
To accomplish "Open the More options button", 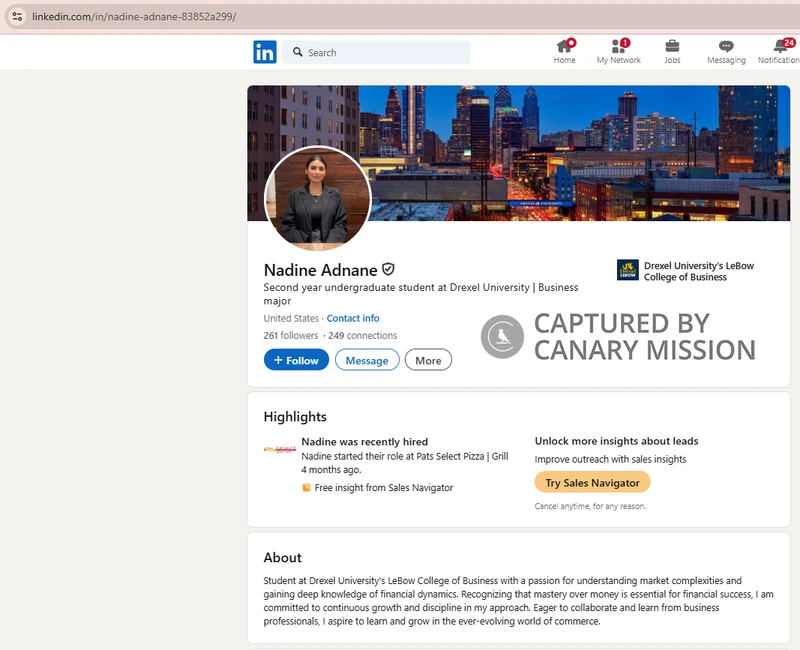I will [x=428, y=360].
